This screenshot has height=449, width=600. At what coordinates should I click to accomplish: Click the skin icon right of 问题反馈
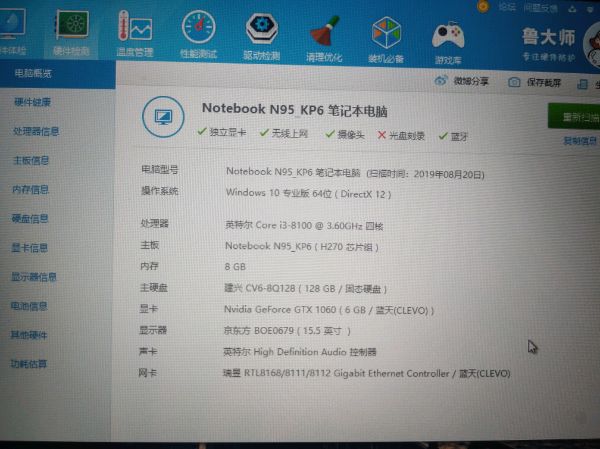pos(572,8)
